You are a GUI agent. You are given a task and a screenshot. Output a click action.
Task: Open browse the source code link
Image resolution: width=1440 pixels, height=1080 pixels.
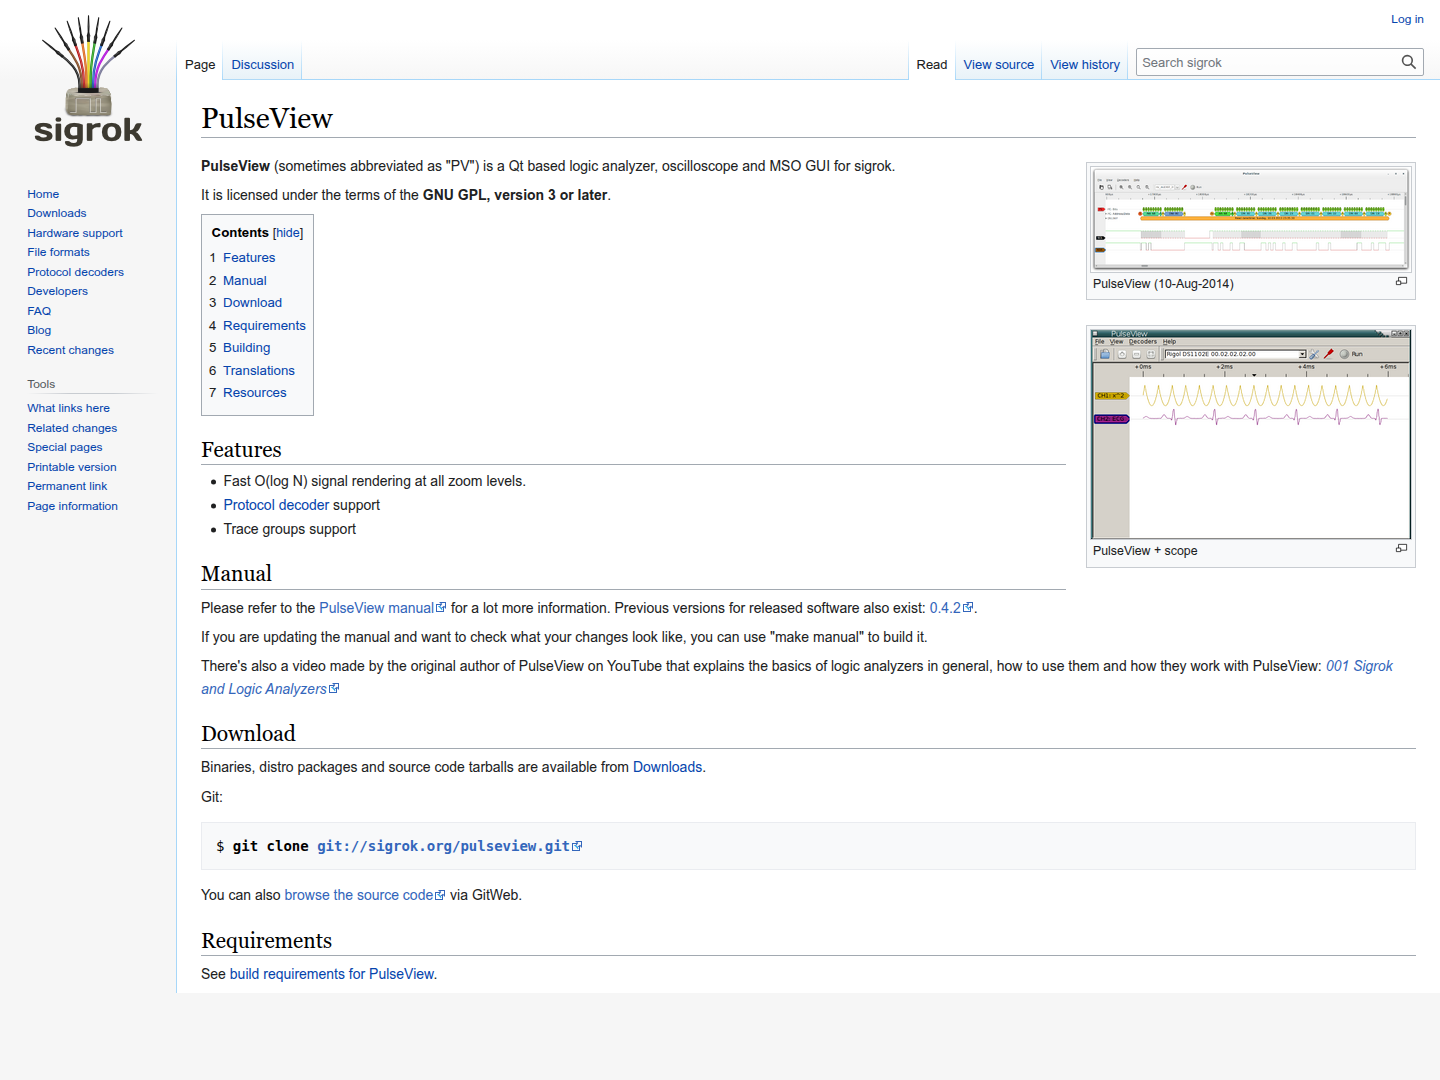click(364, 895)
